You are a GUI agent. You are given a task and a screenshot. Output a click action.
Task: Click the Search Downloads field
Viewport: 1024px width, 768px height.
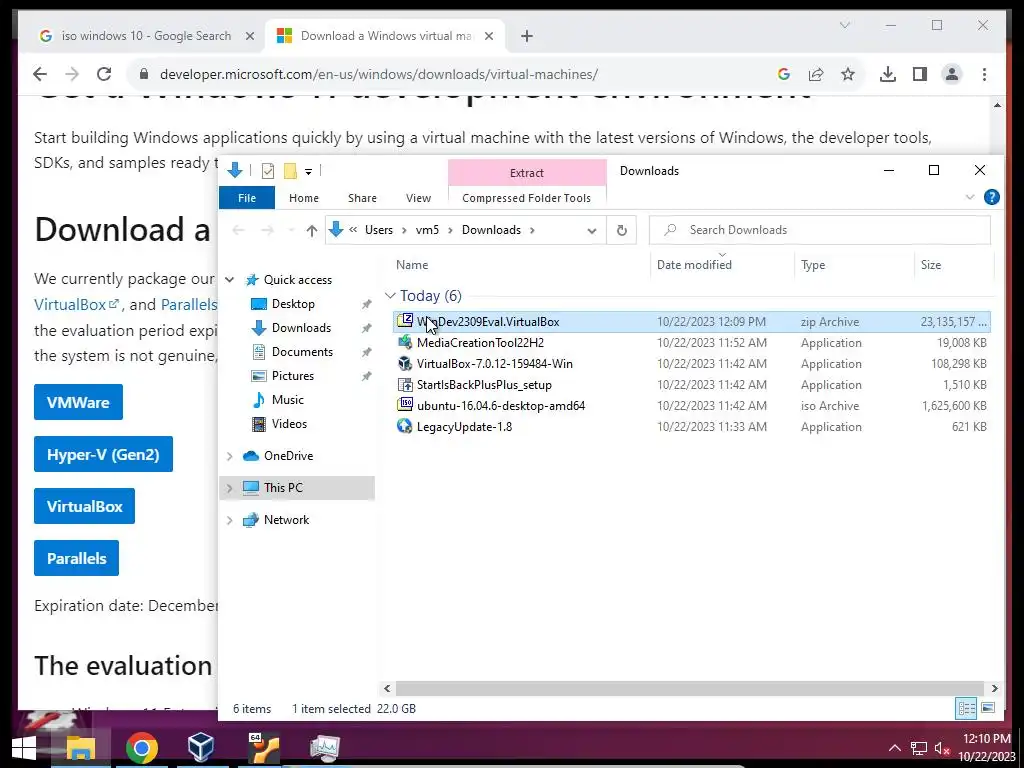click(820, 230)
